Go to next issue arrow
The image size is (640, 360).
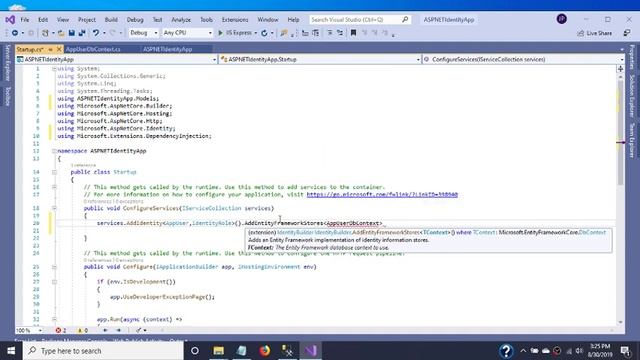[x=119, y=330]
